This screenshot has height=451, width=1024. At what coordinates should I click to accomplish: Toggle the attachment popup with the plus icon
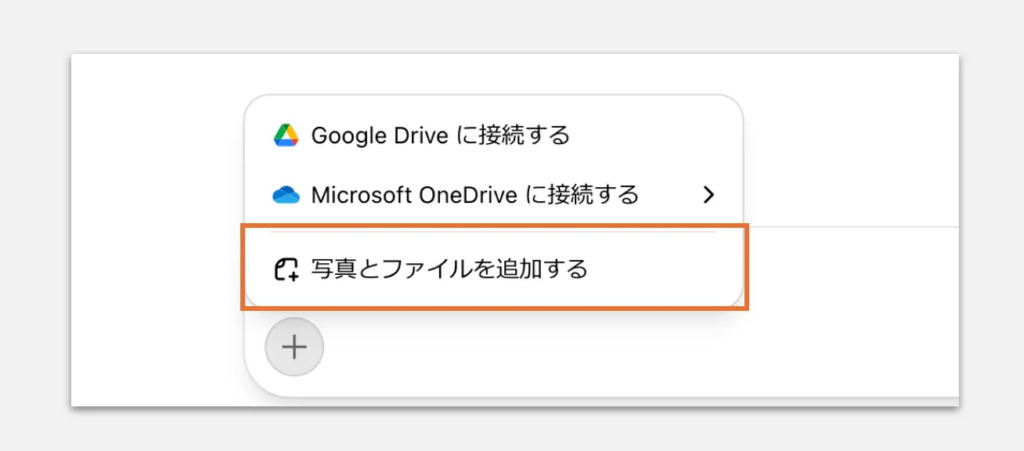(x=294, y=347)
